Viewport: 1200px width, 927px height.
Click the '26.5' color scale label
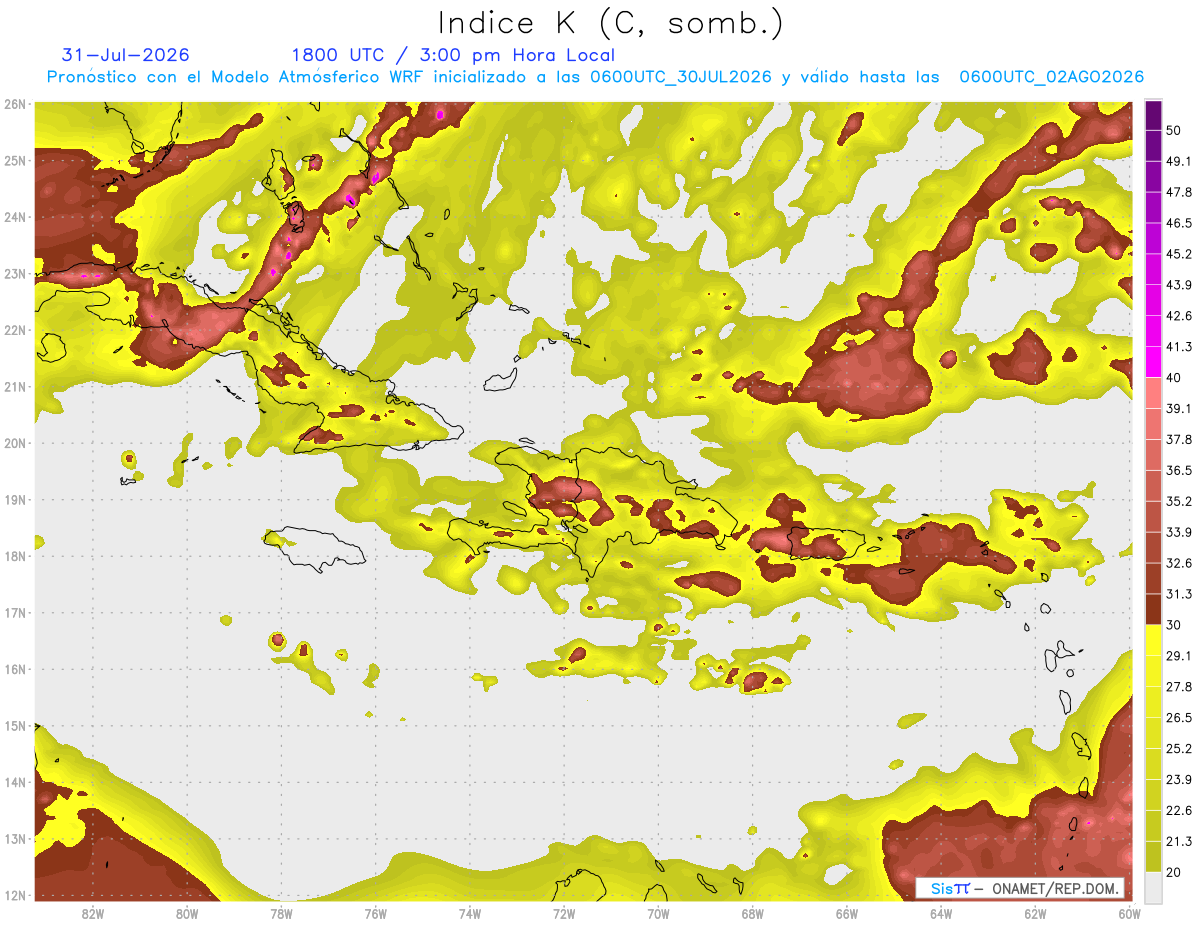pos(1179,717)
